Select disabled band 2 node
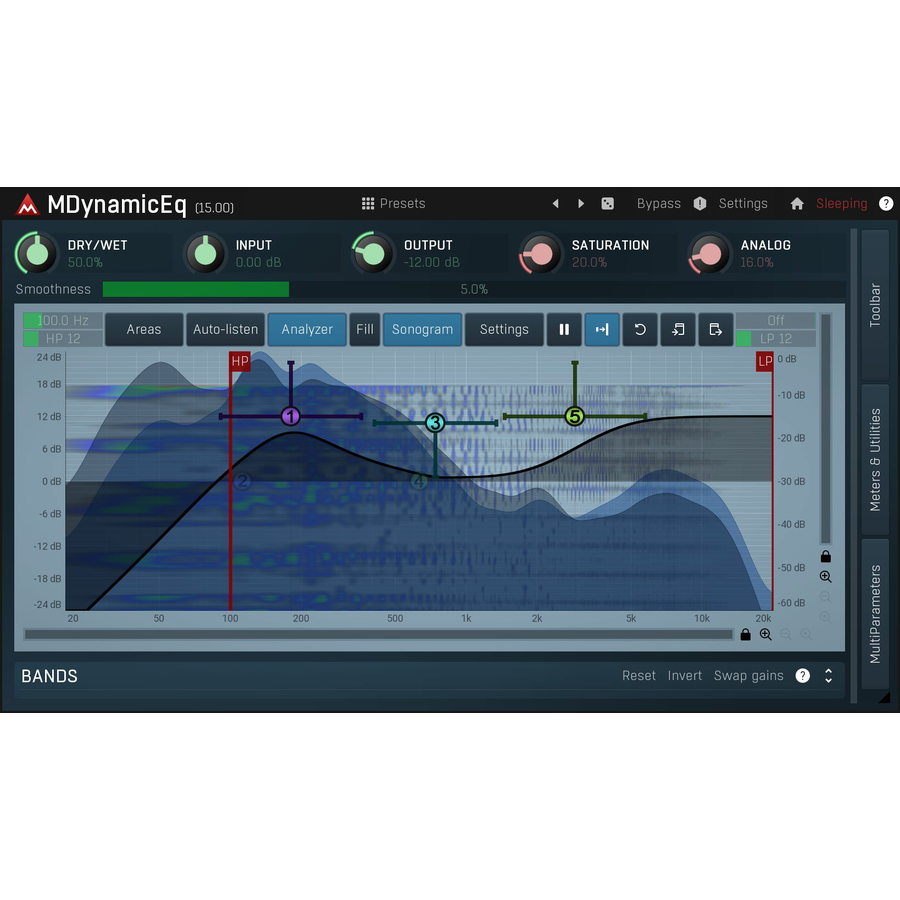This screenshot has width=900, height=900. click(242, 481)
